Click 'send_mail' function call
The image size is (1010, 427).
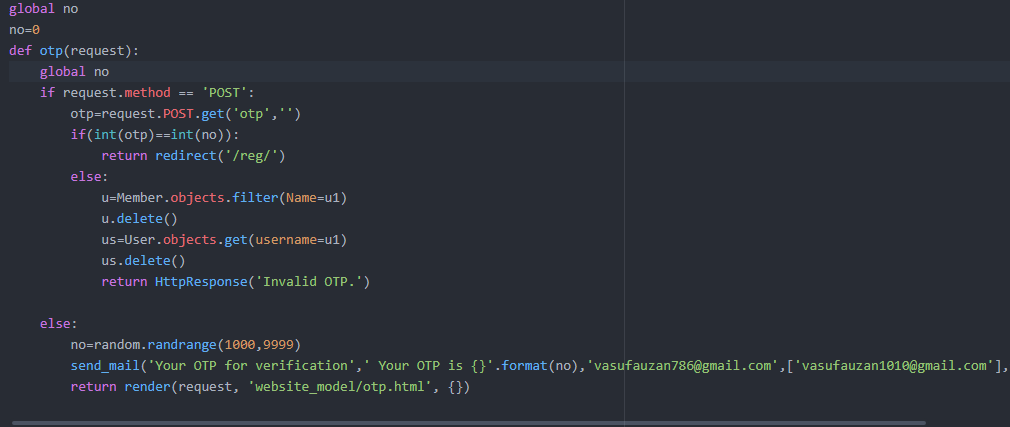[x=105, y=366]
